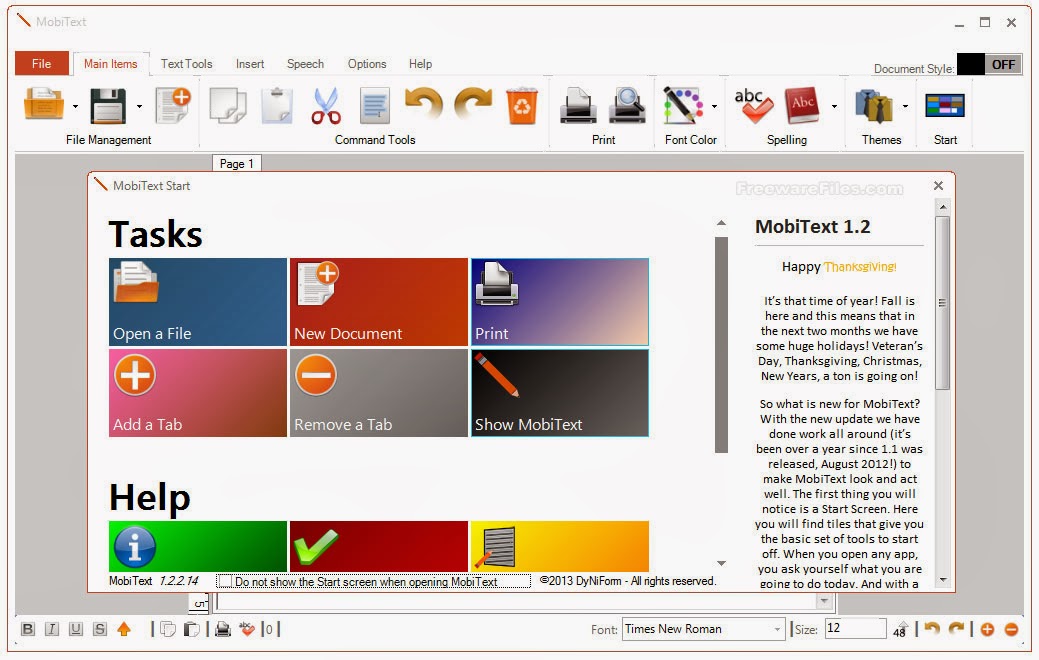The height and width of the screenshot is (660, 1039).
Task: Click the Cut scissors icon
Action: tap(326, 106)
